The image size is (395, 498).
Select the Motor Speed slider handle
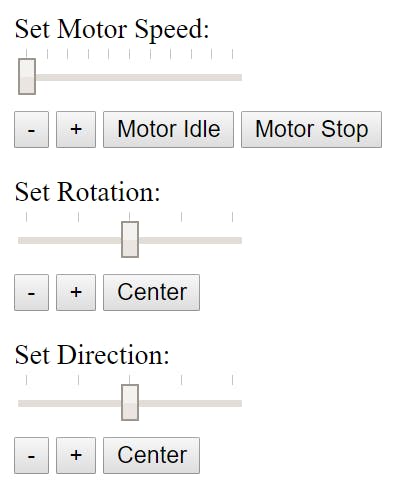tap(27, 77)
